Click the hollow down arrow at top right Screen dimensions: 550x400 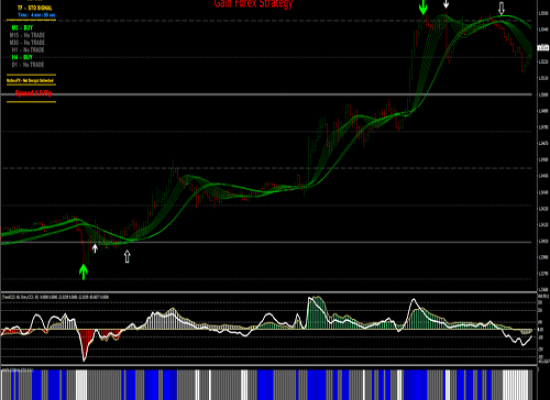click(x=501, y=8)
